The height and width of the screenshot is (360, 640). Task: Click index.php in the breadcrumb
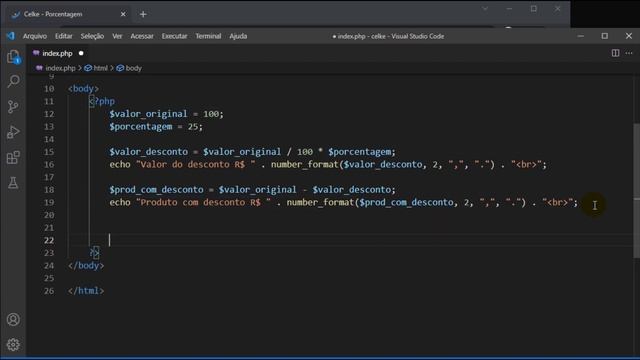[60, 68]
